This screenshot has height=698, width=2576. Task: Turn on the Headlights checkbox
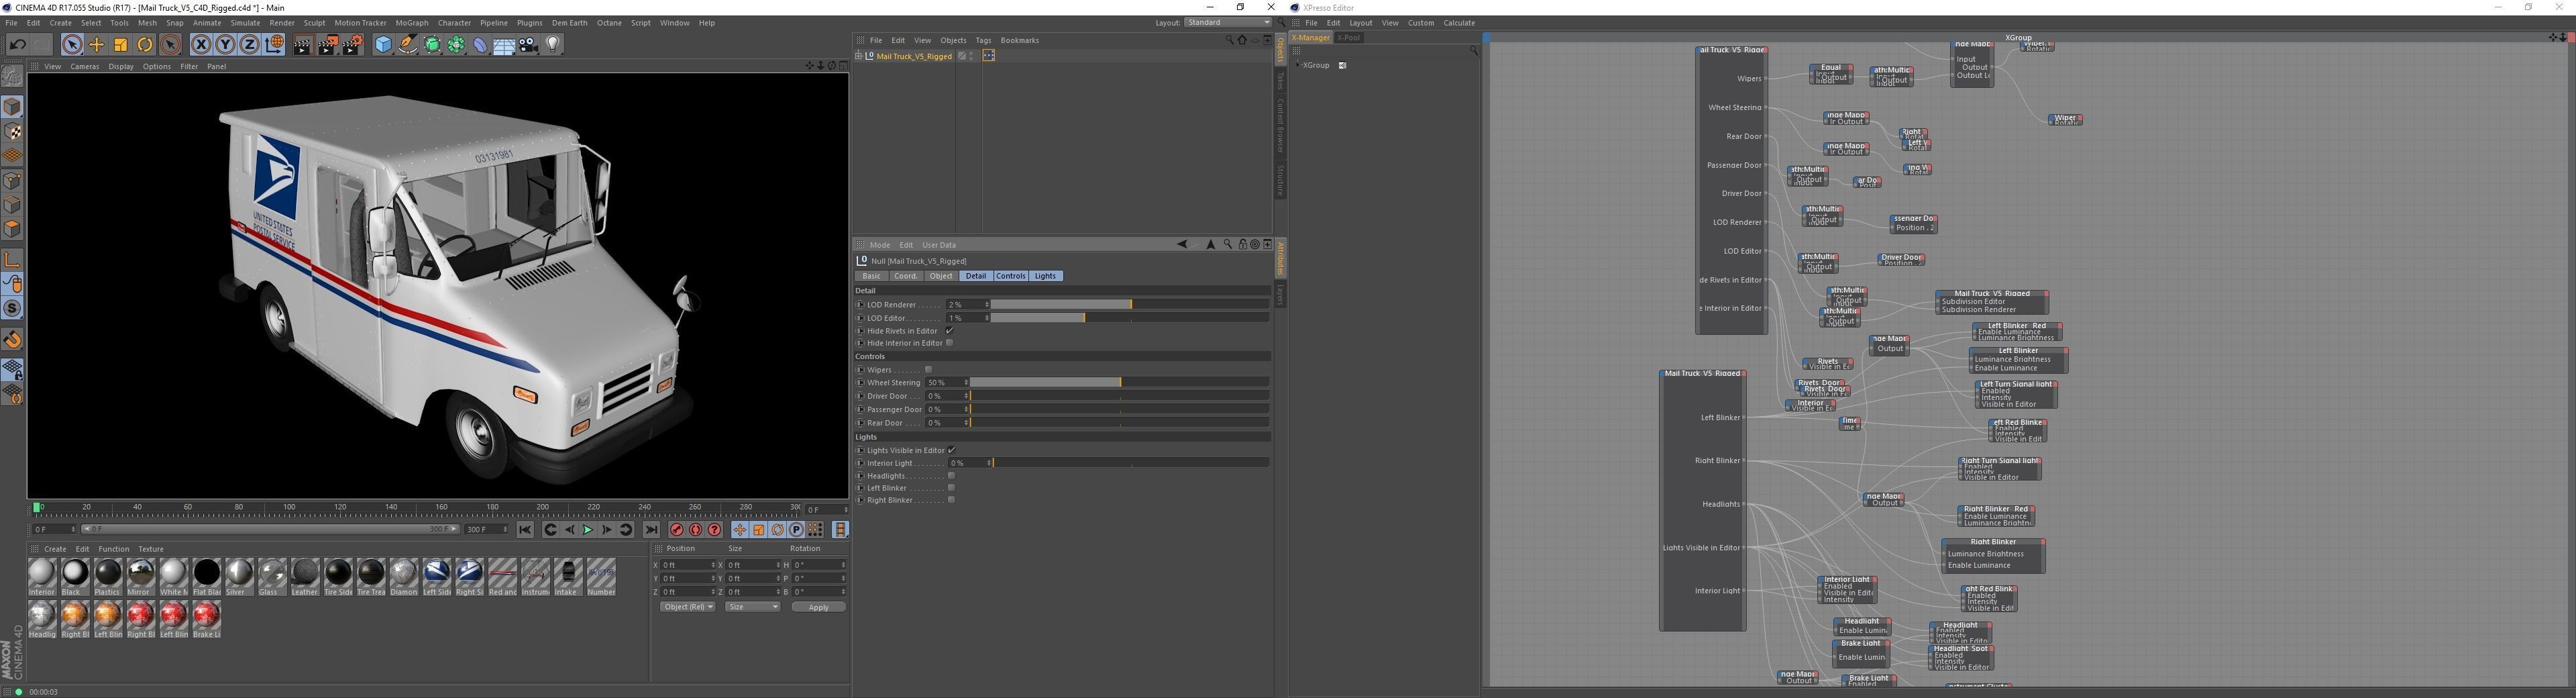pyautogui.click(x=952, y=476)
